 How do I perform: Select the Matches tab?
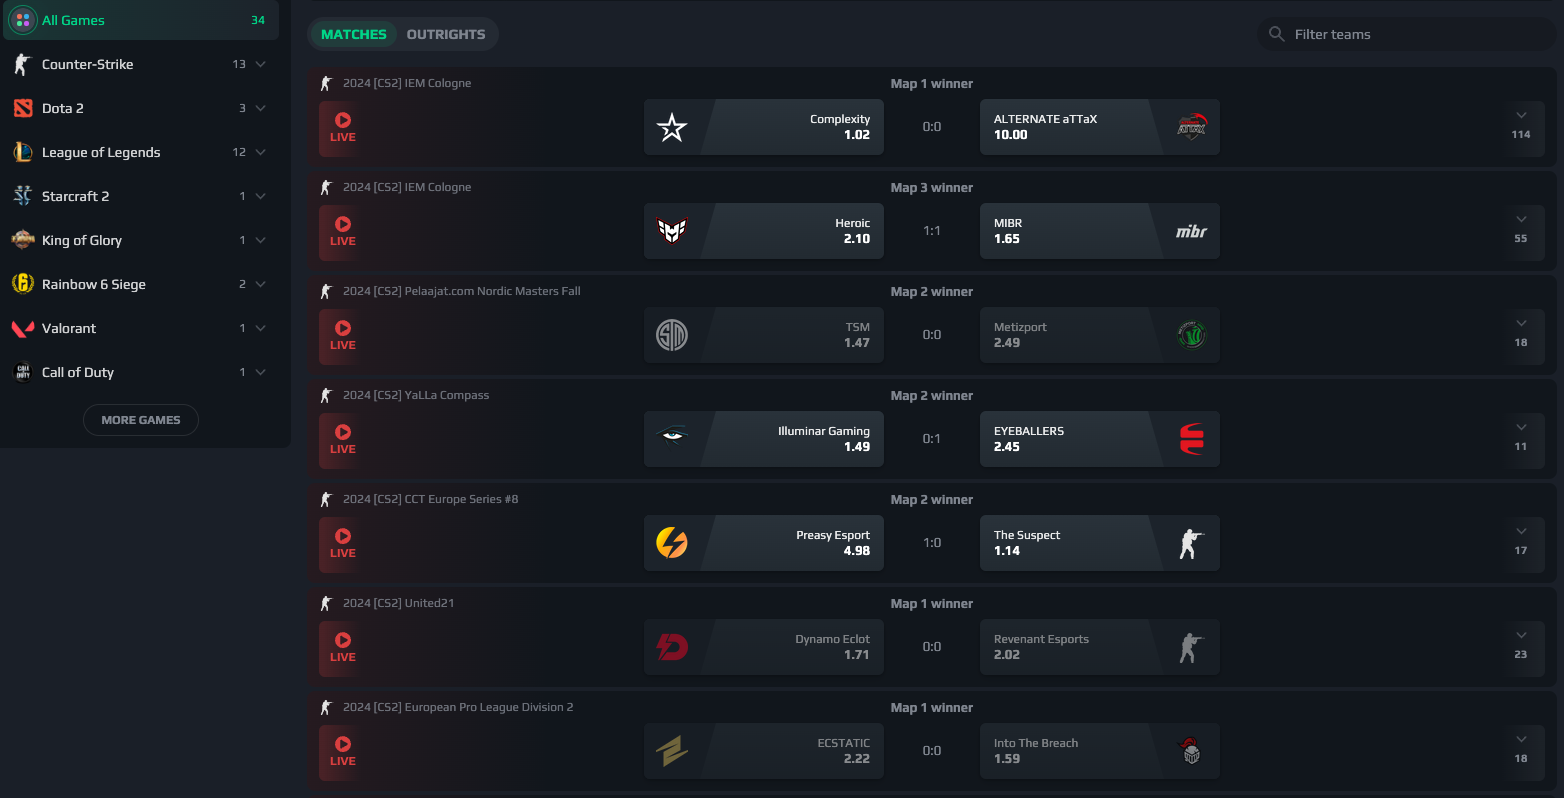pos(353,34)
